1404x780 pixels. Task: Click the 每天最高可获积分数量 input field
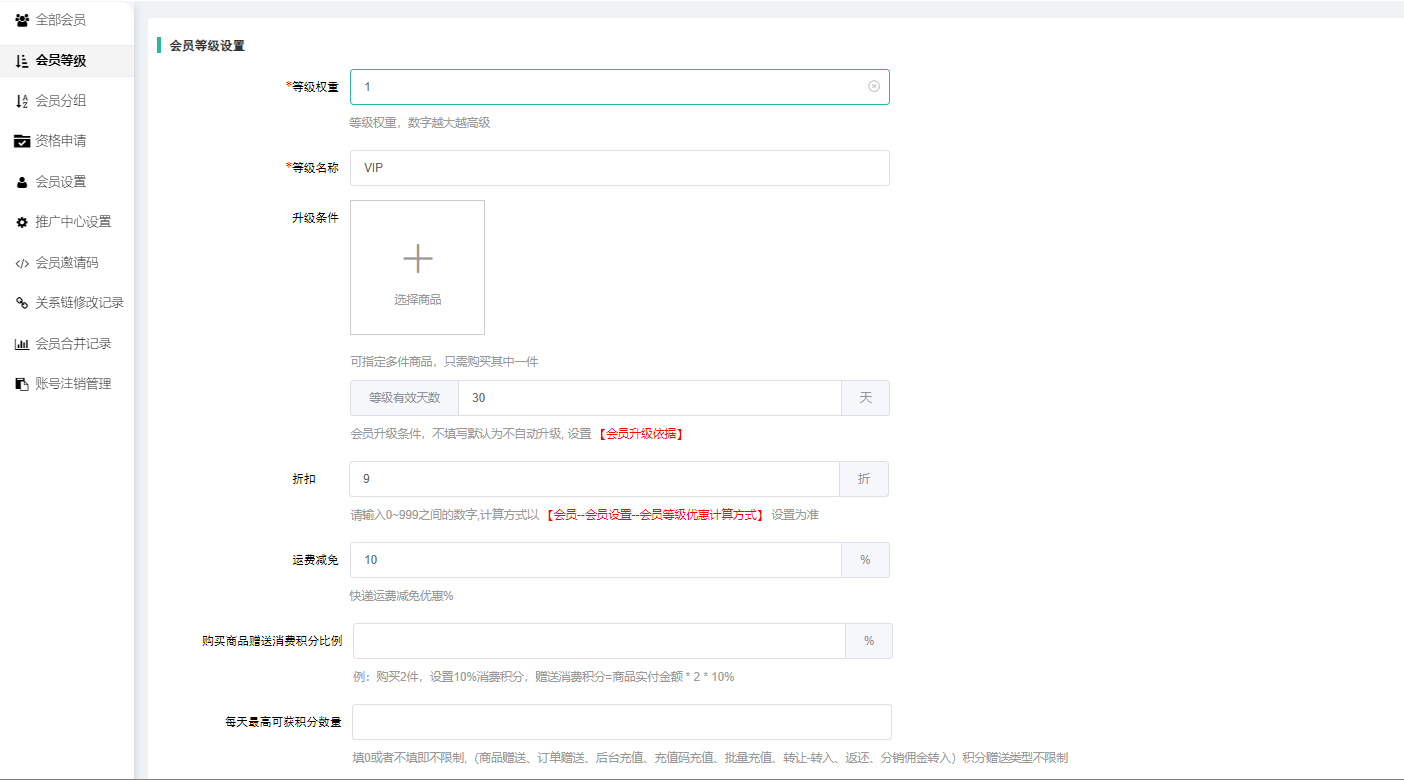tap(621, 722)
